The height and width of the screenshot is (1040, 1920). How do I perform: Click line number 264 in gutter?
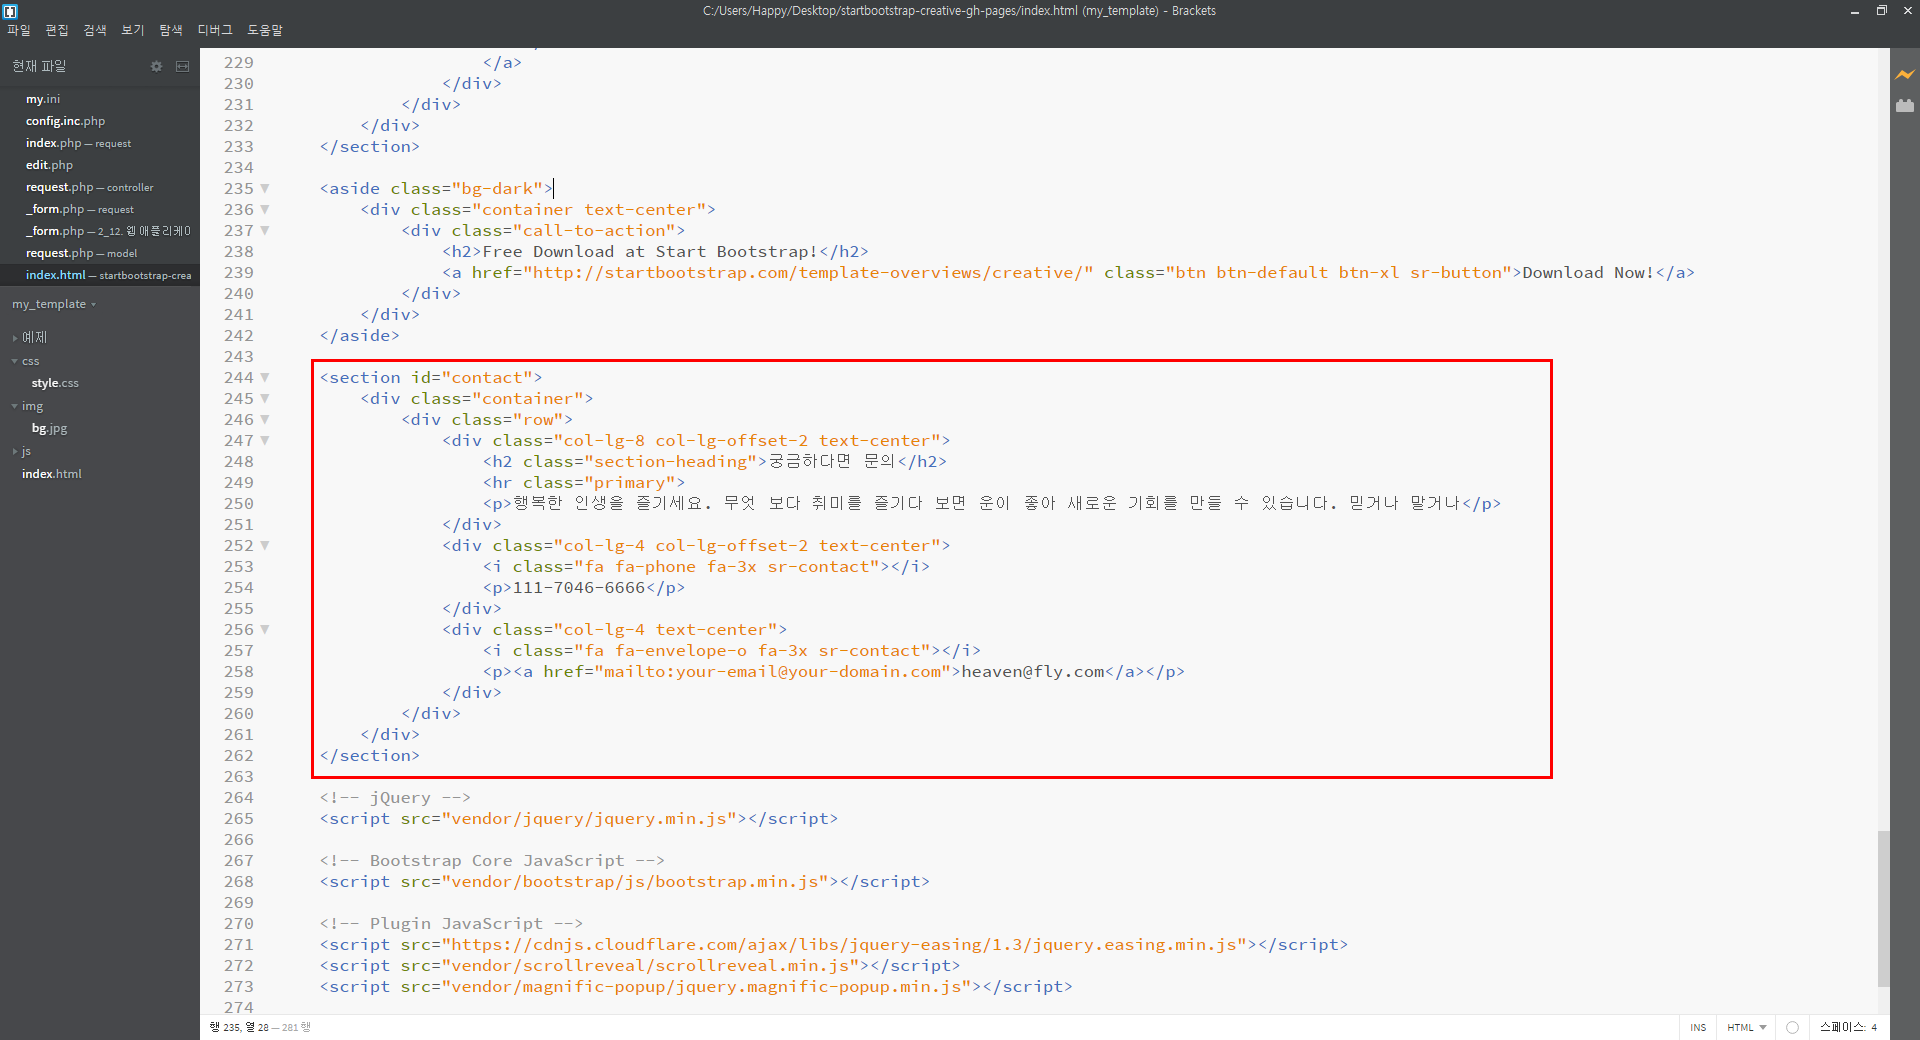click(239, 798)
